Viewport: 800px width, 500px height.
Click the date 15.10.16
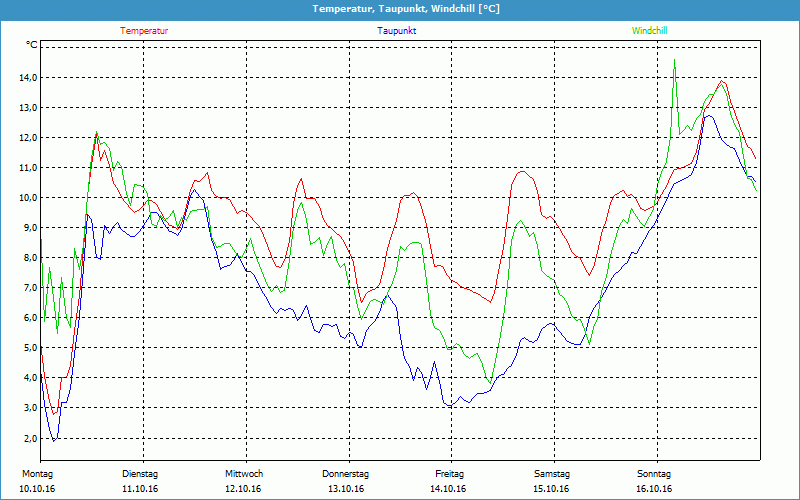[x=551, y=489]
